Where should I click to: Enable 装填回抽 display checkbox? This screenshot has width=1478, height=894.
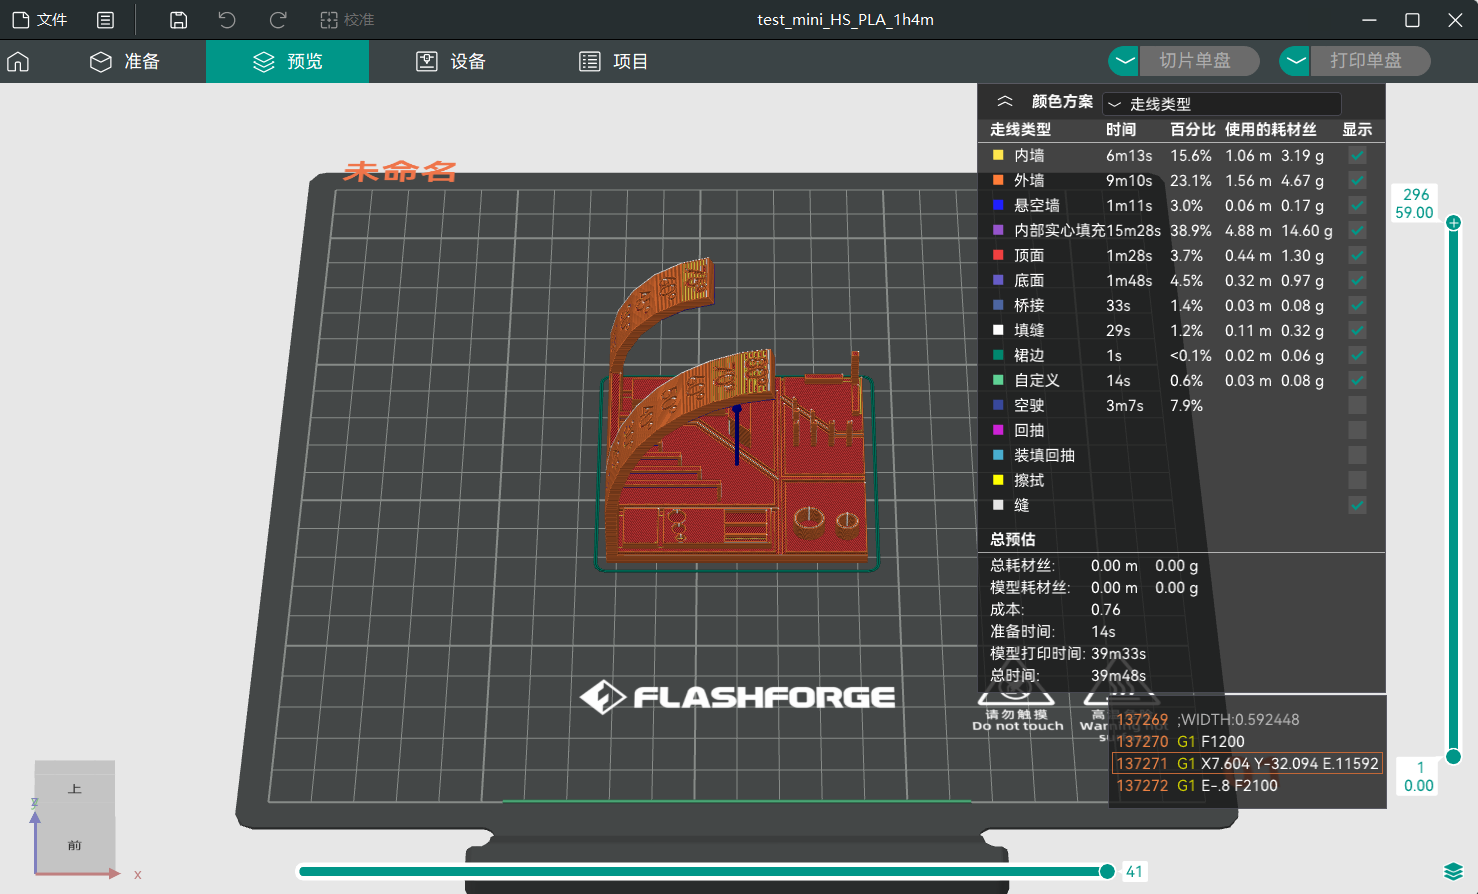[1357, 455]
